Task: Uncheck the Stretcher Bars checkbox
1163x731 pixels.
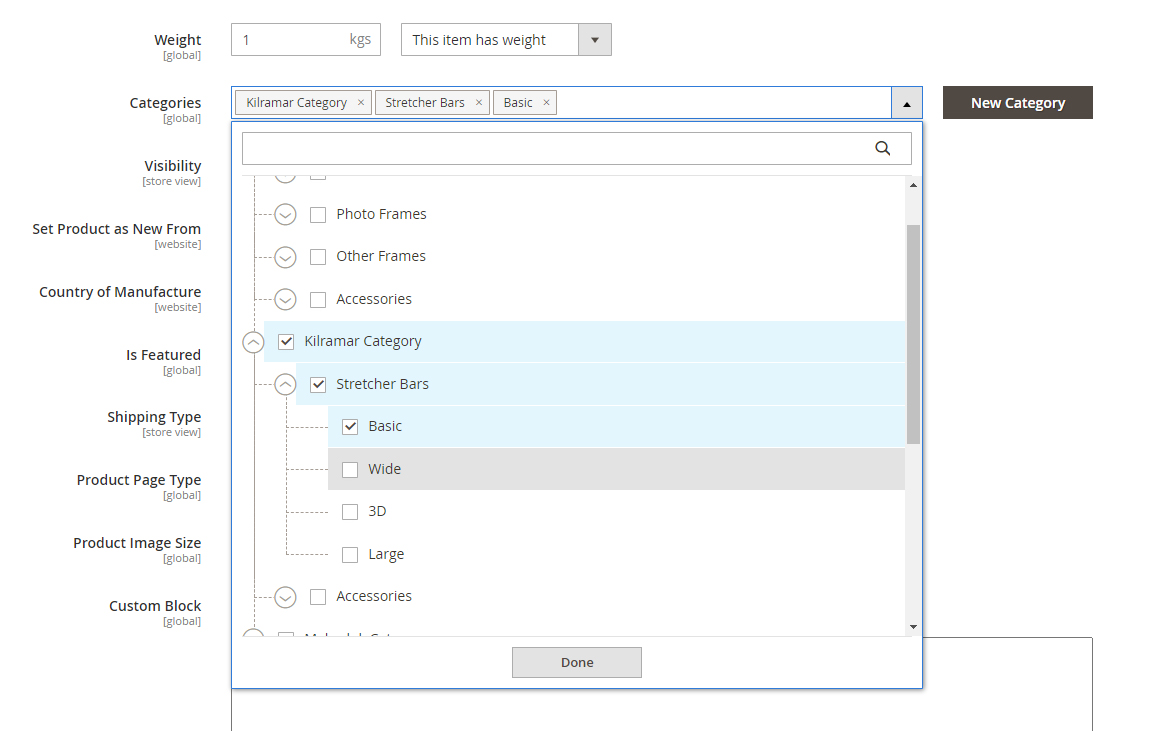Action: coord(317,385)
